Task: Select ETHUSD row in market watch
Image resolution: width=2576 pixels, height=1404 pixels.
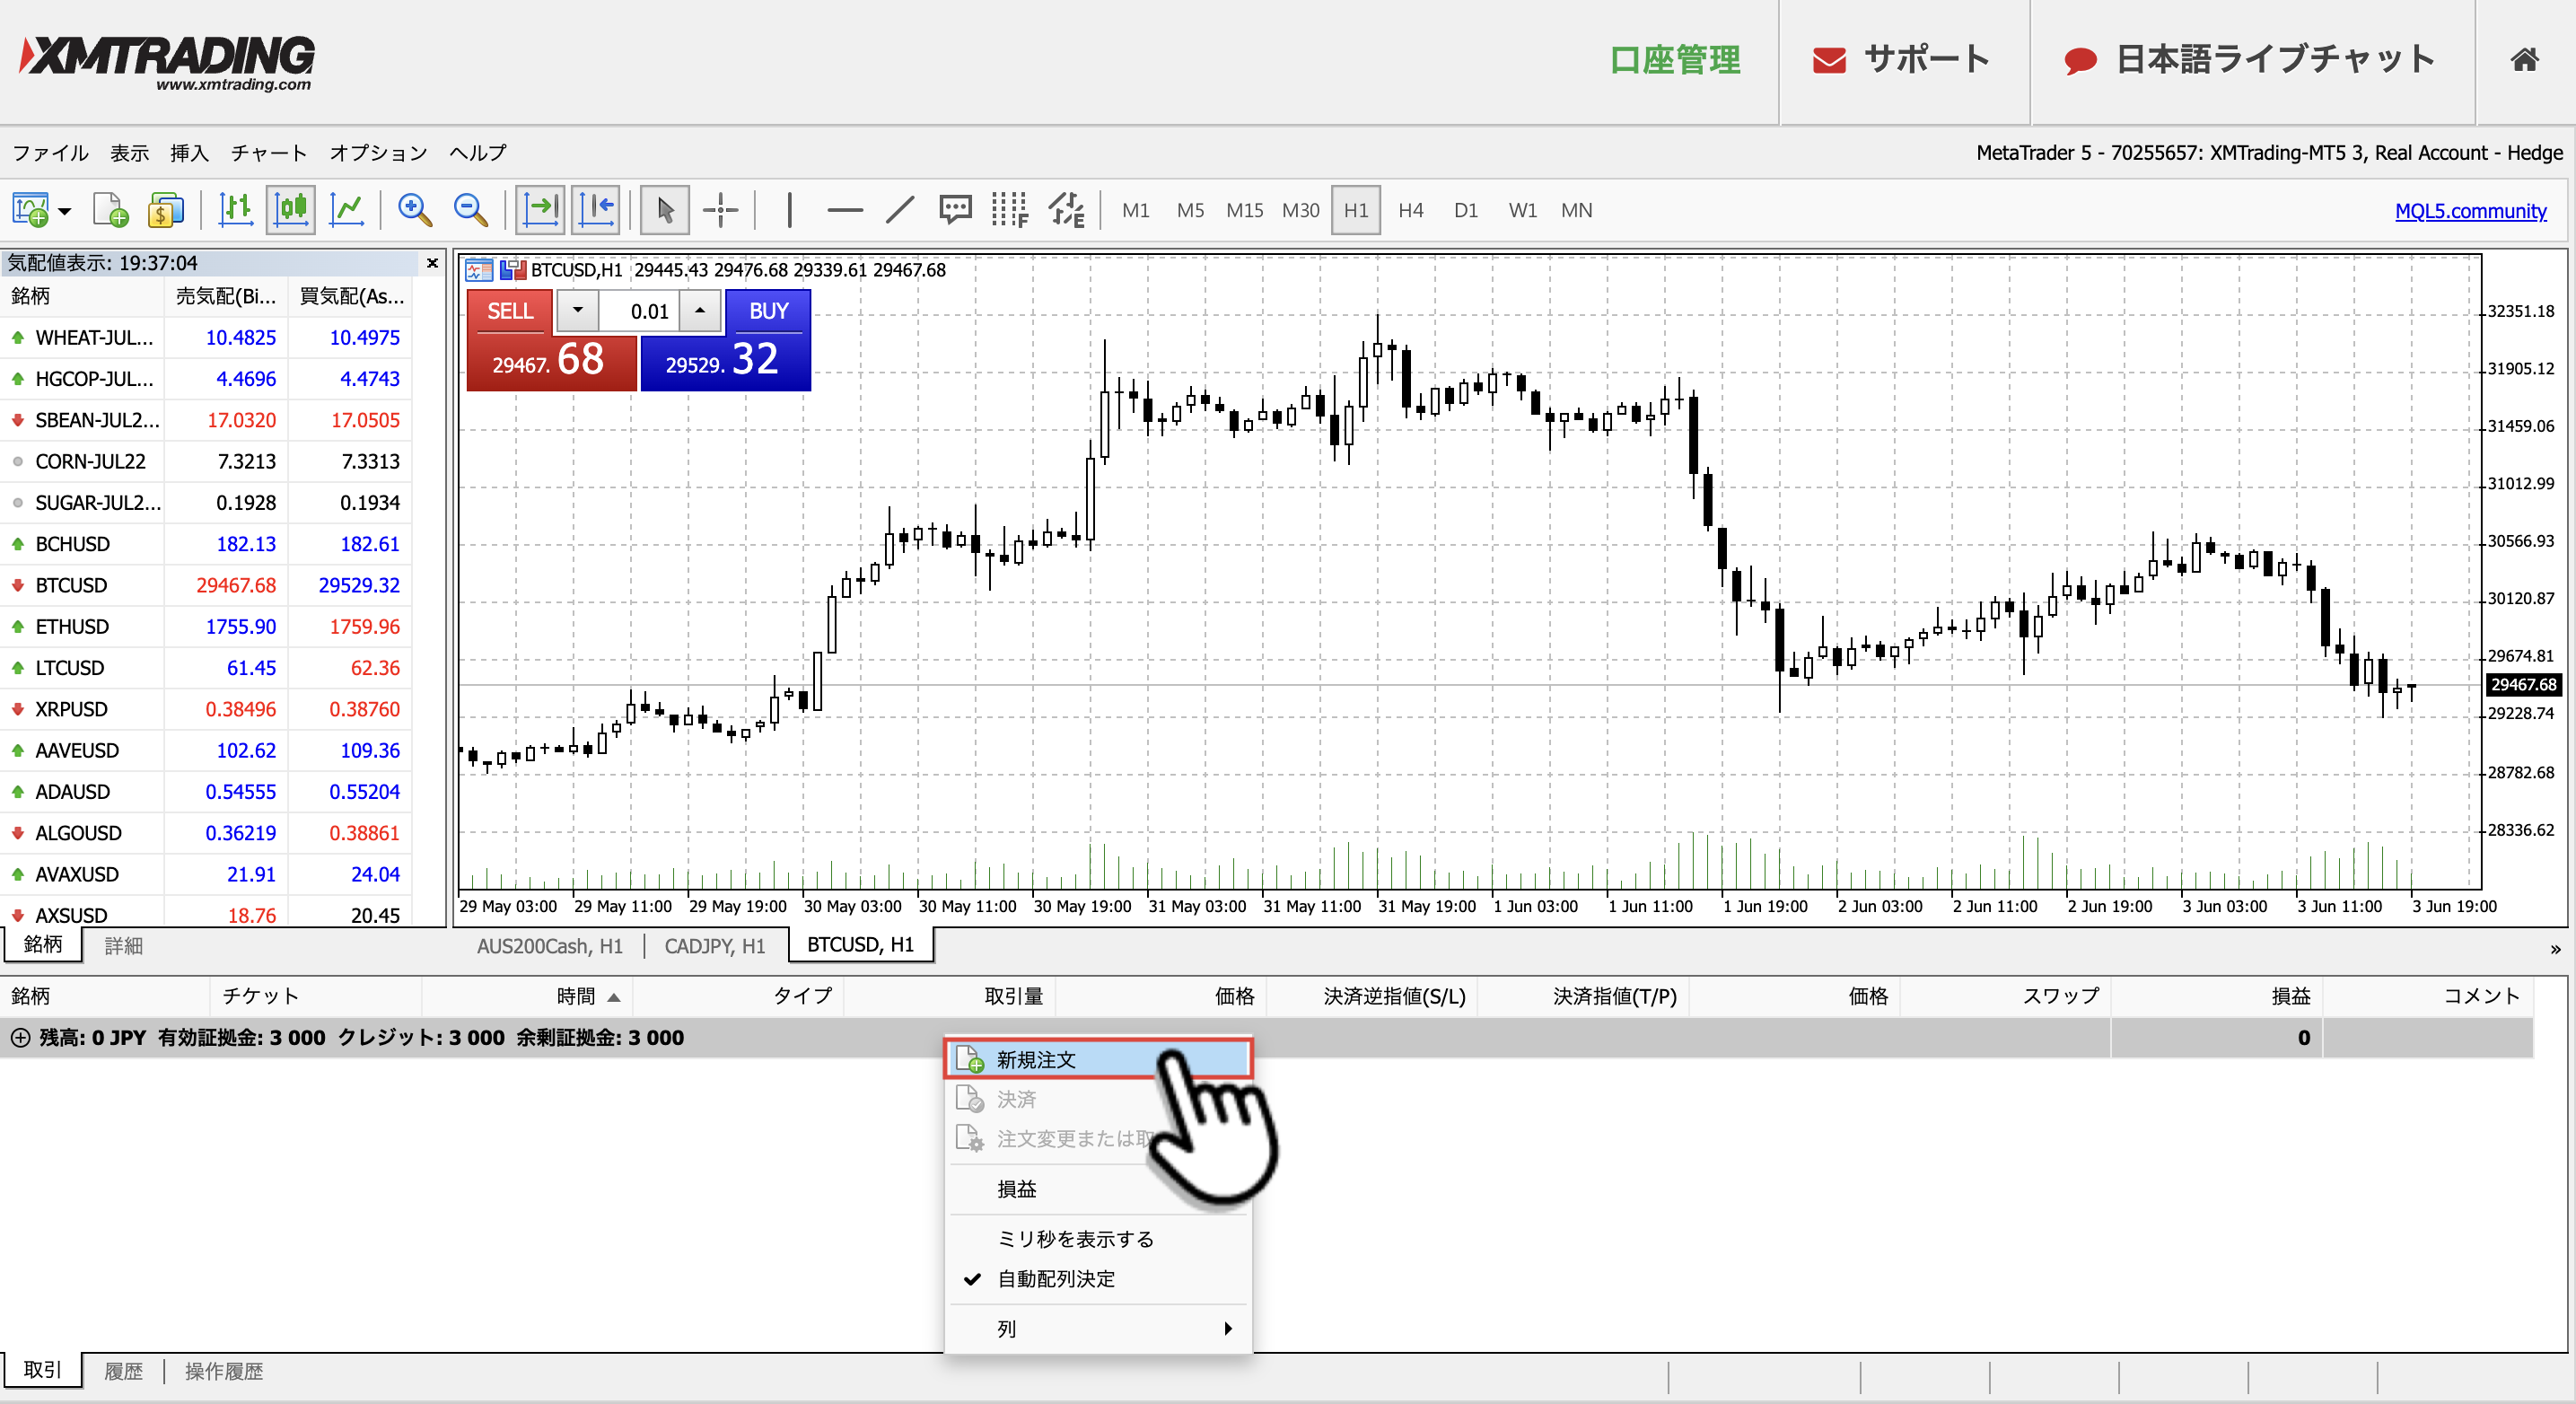Action: tap(206, 626)
